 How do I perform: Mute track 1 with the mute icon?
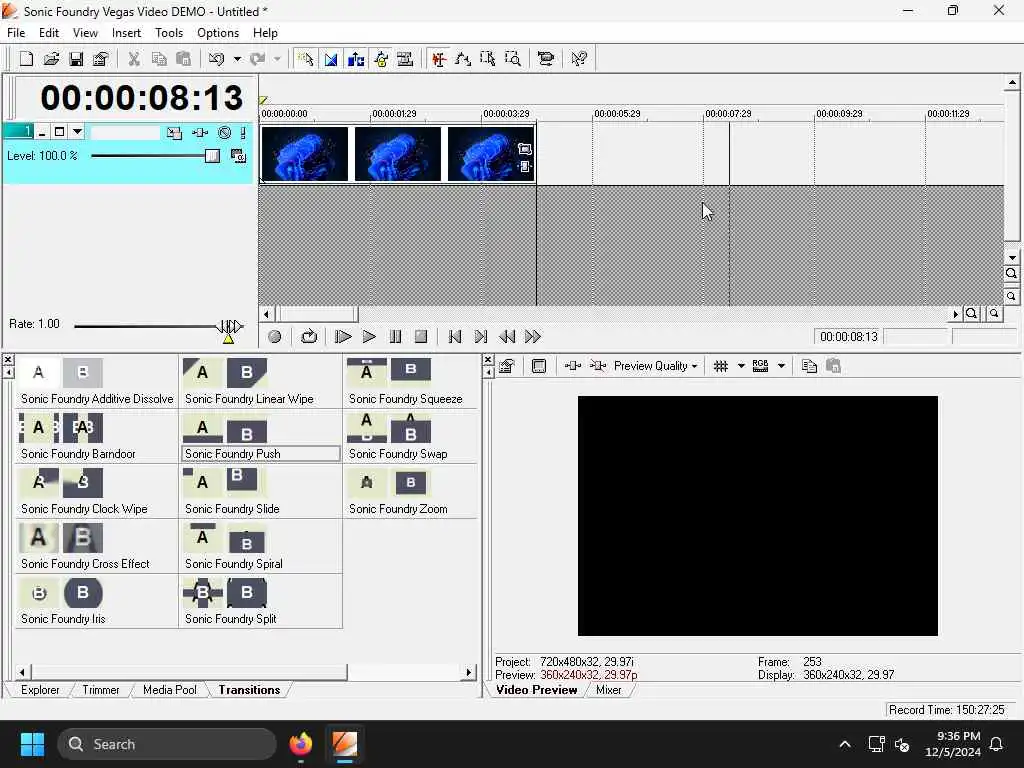[224, 133]
